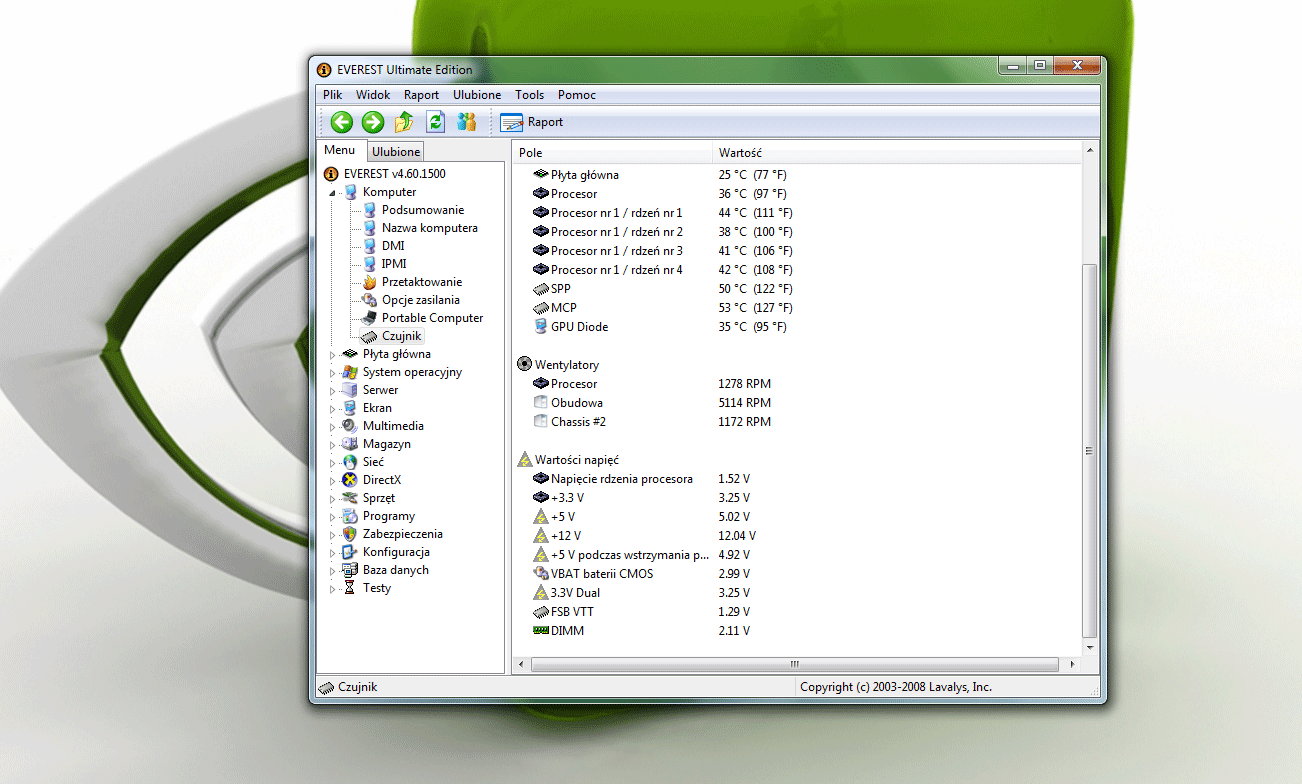Click the Obudowa fan row icon

(x=541, y=403)
